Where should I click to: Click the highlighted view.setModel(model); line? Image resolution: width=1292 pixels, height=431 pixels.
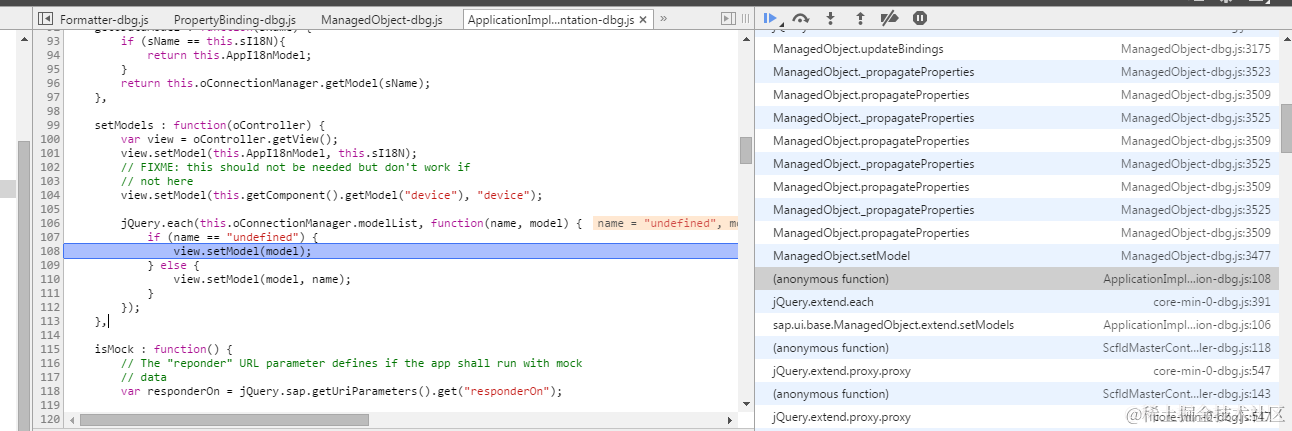pos(400,251)
